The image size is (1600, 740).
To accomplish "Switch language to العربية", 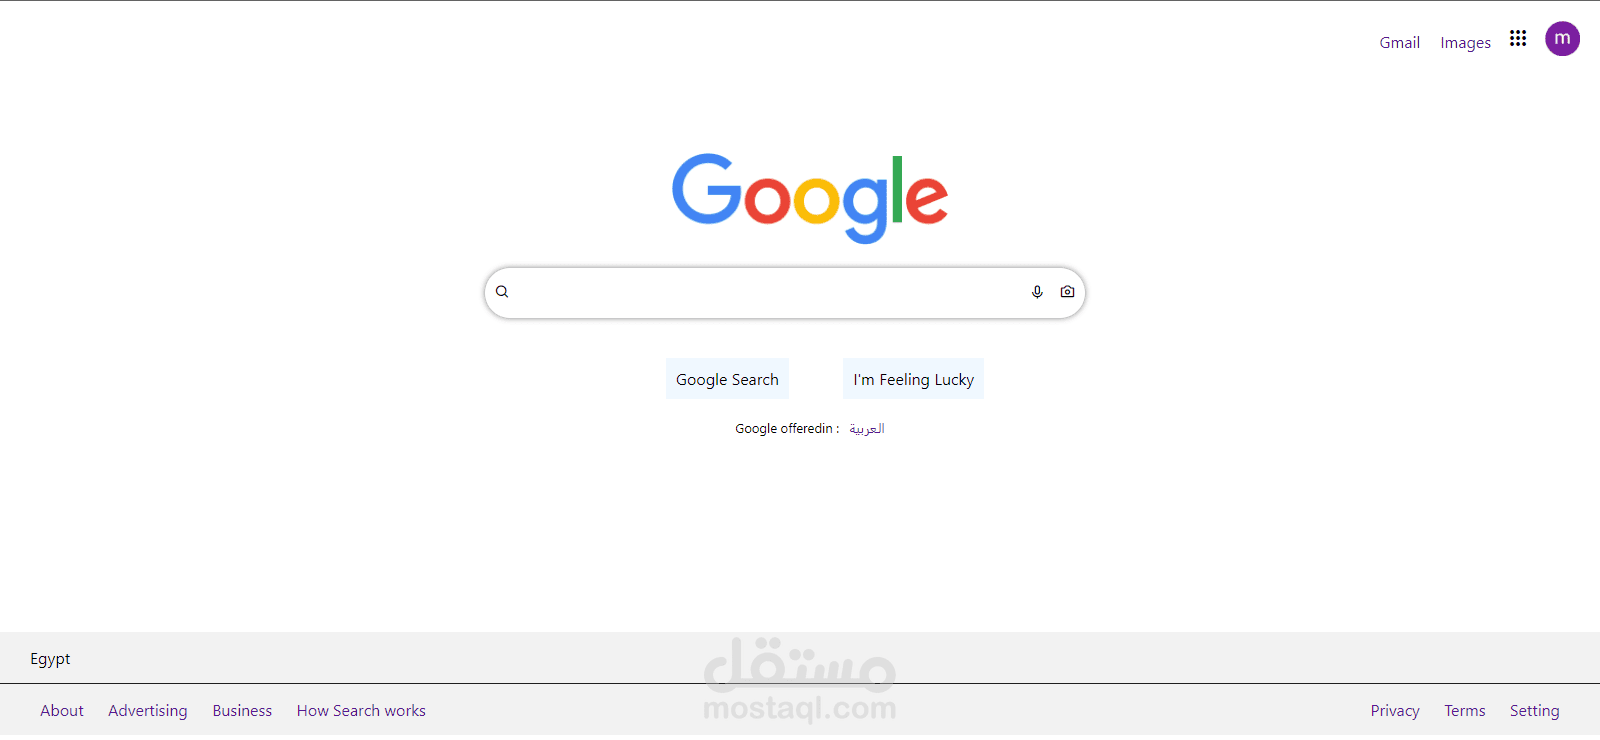I will coord(867,429).
